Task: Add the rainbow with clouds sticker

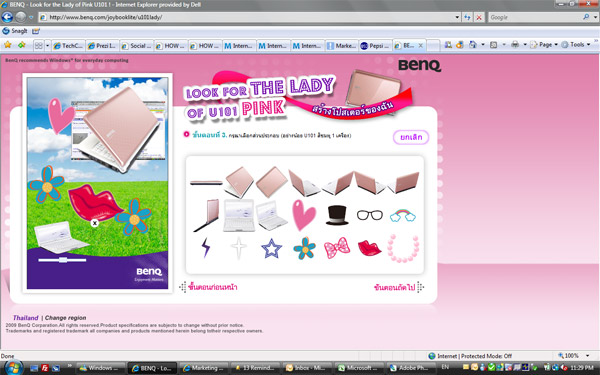Action: tap(403, 215)
